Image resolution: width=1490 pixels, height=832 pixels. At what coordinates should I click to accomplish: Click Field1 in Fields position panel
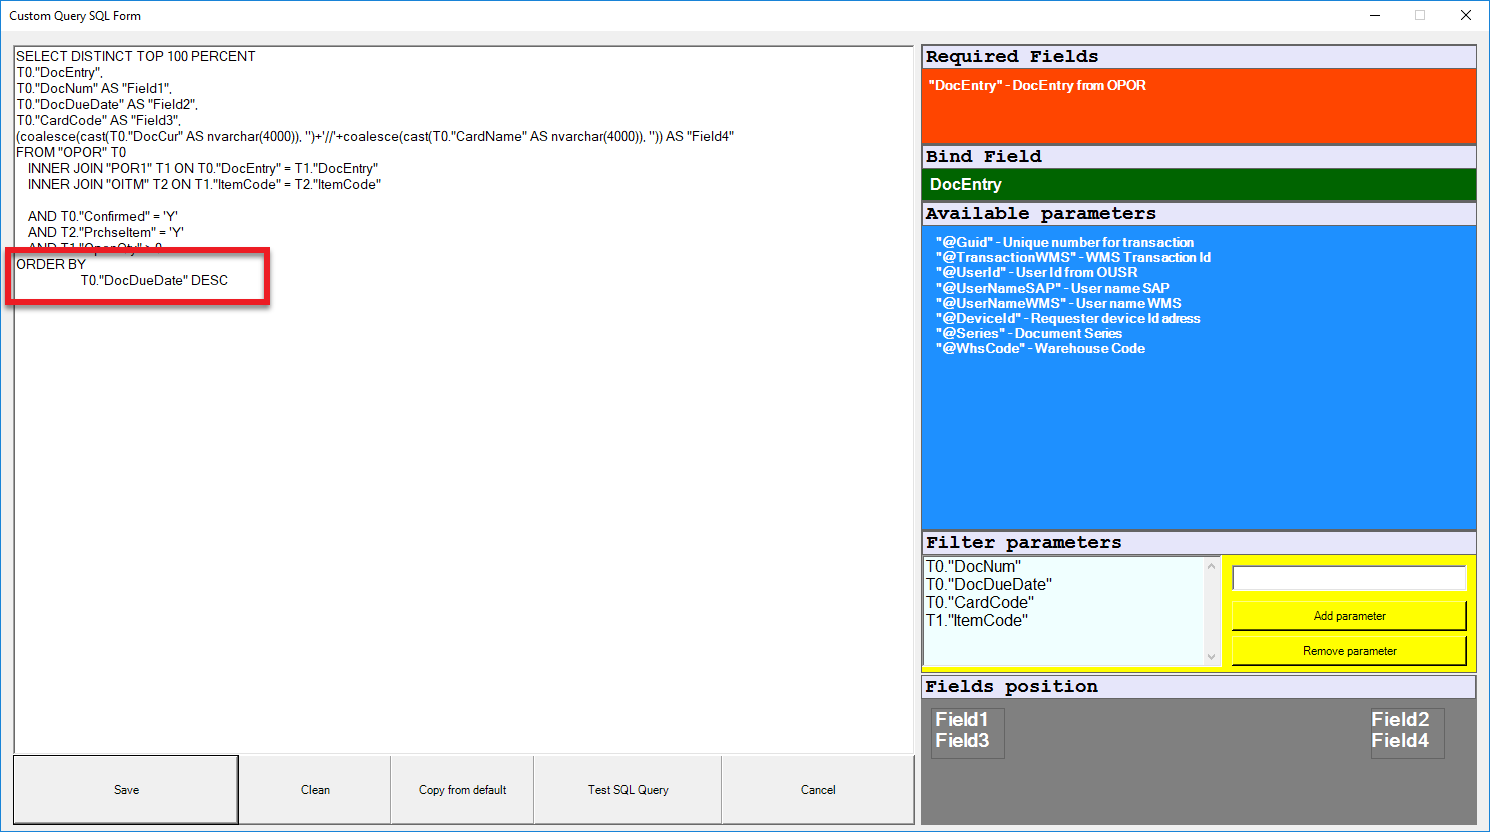(x=961, y=720)
